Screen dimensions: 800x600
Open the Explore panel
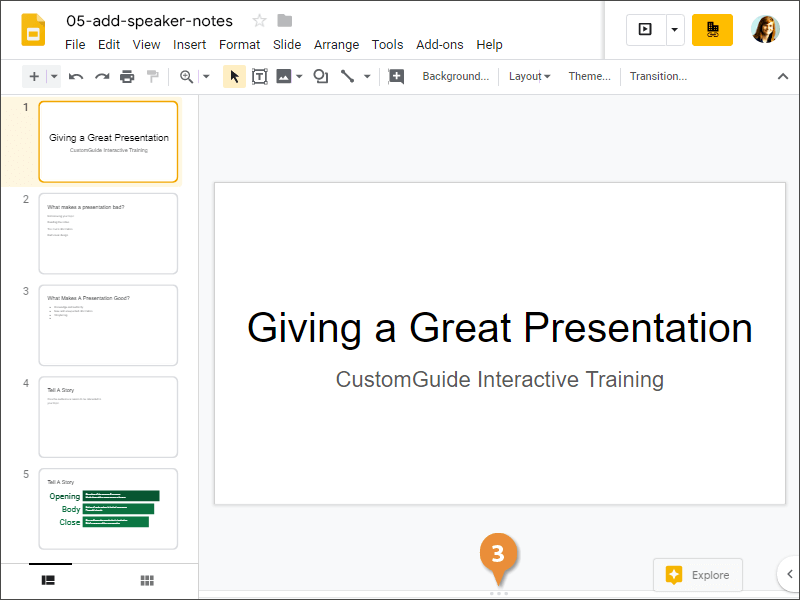(x=697, y=575)
